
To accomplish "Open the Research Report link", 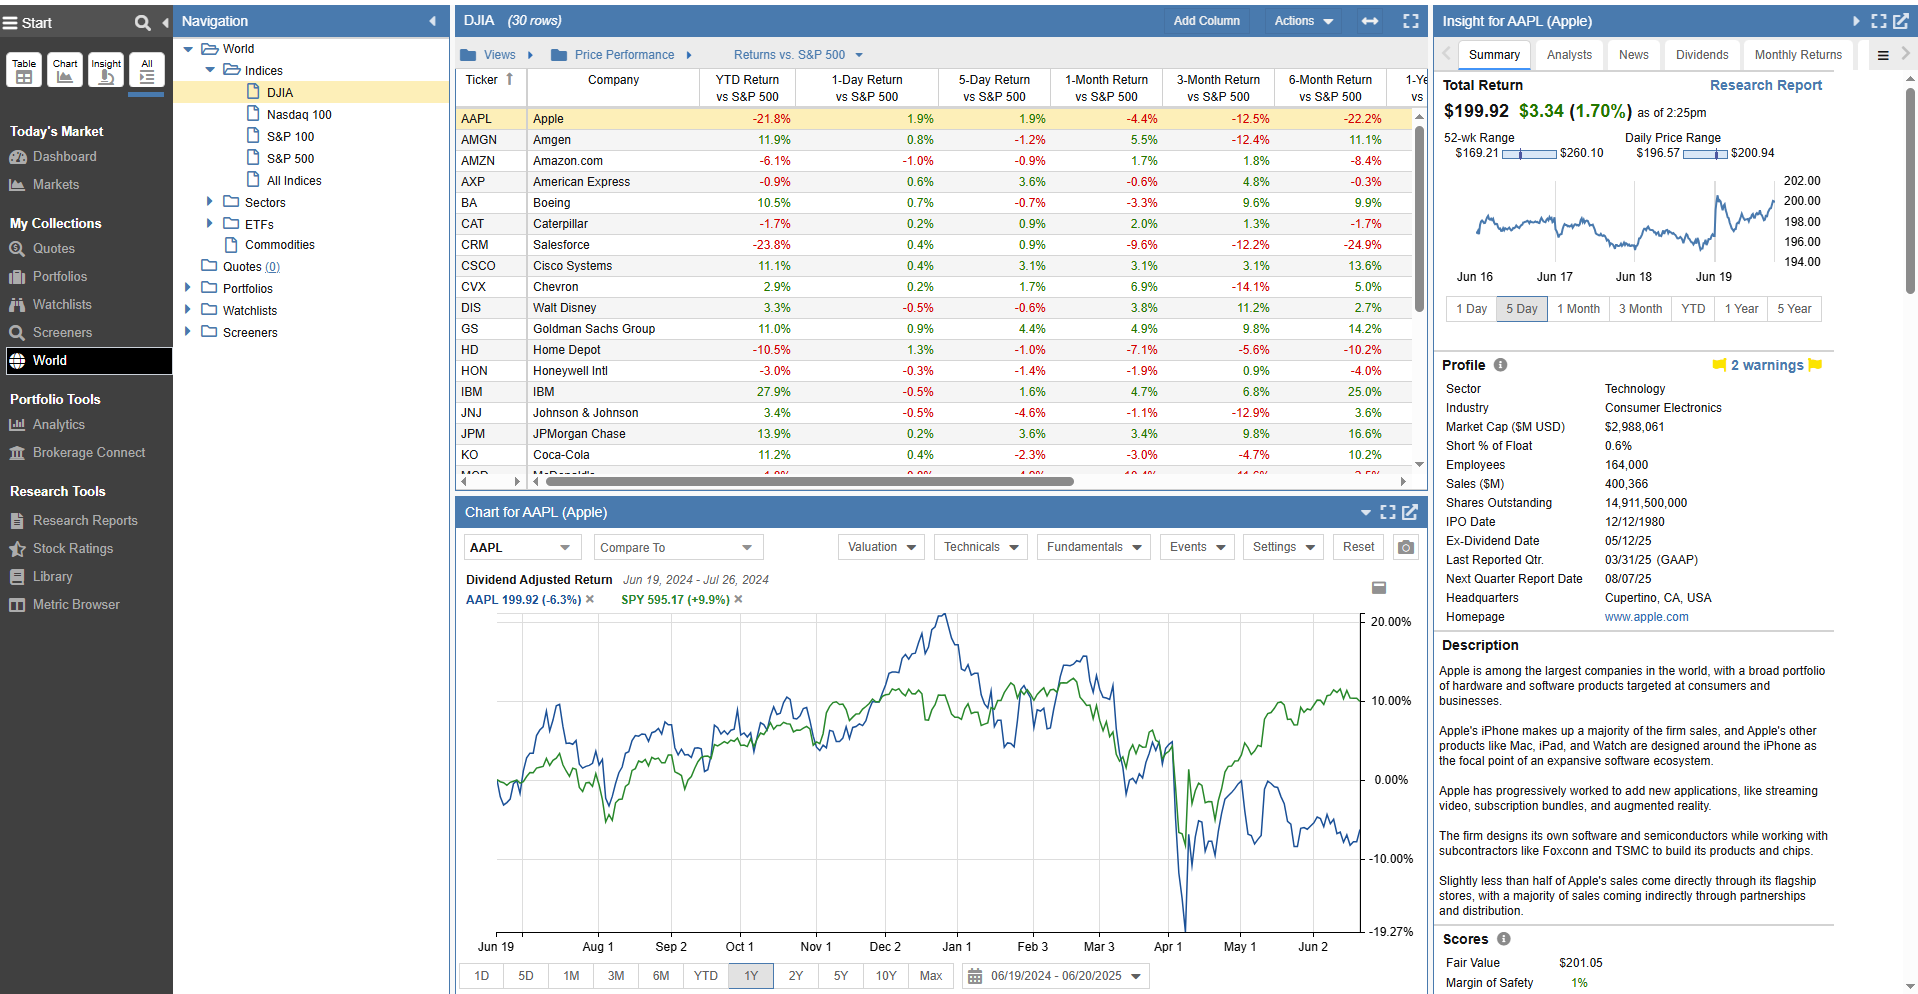I will pos(1766,85).
